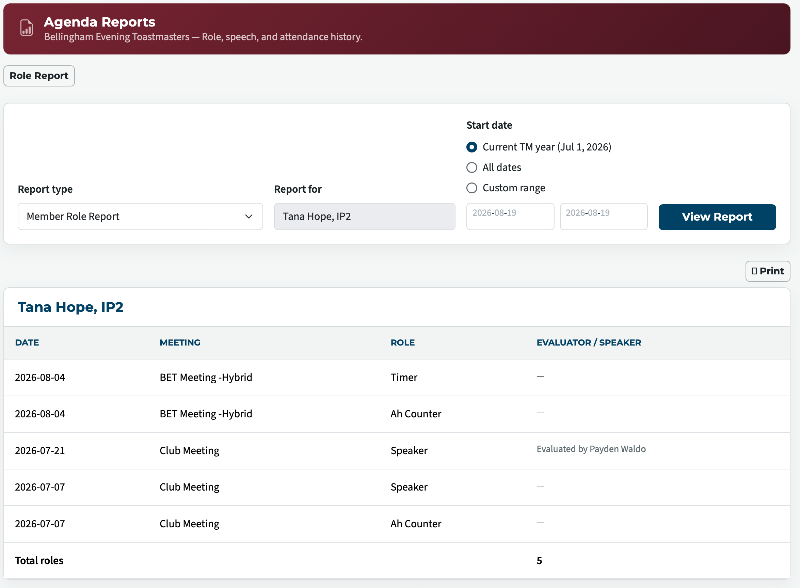Screen dimensions: 800x588
Task: Open the Role Report tab
Action: click(x=39, y=76)
